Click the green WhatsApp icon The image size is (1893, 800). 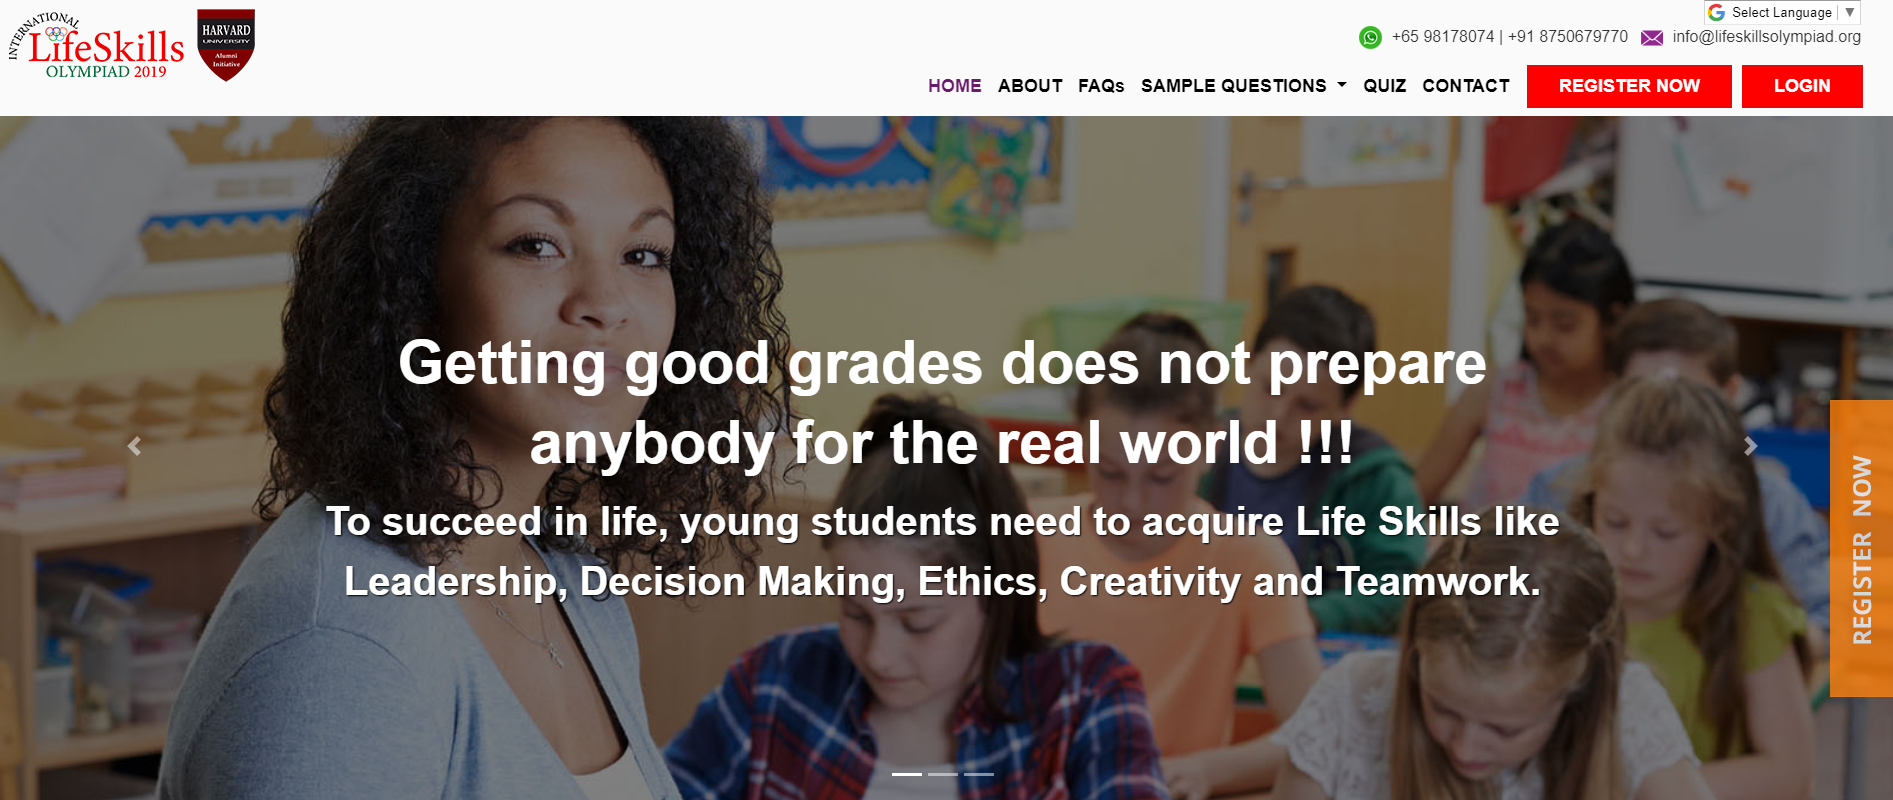point(1370,38)
